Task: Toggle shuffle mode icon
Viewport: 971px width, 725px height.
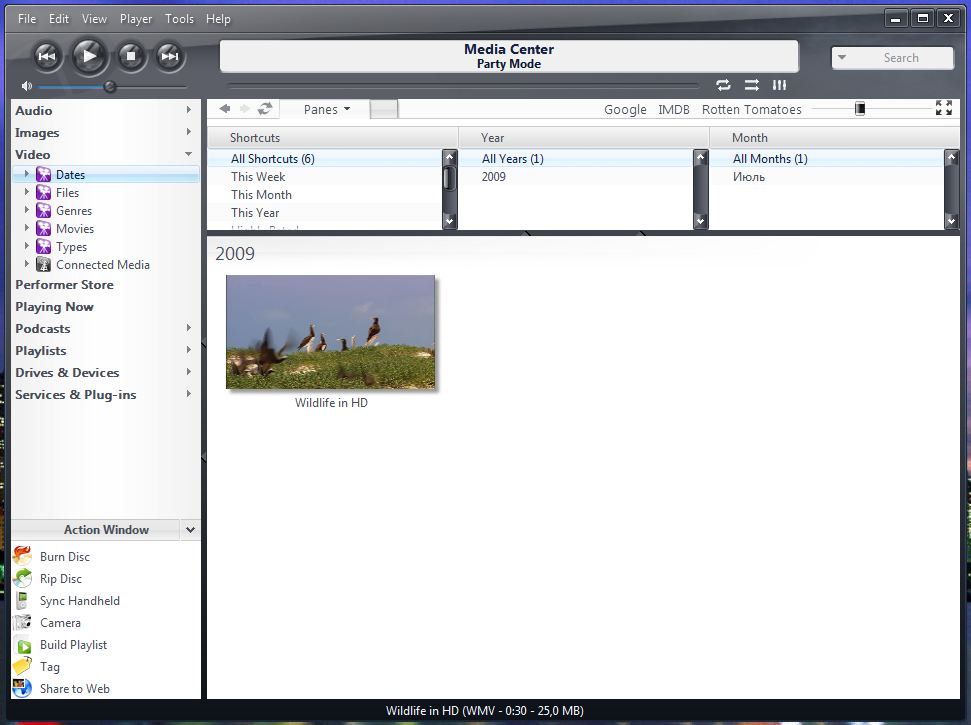Action: [x=752, y=85]
